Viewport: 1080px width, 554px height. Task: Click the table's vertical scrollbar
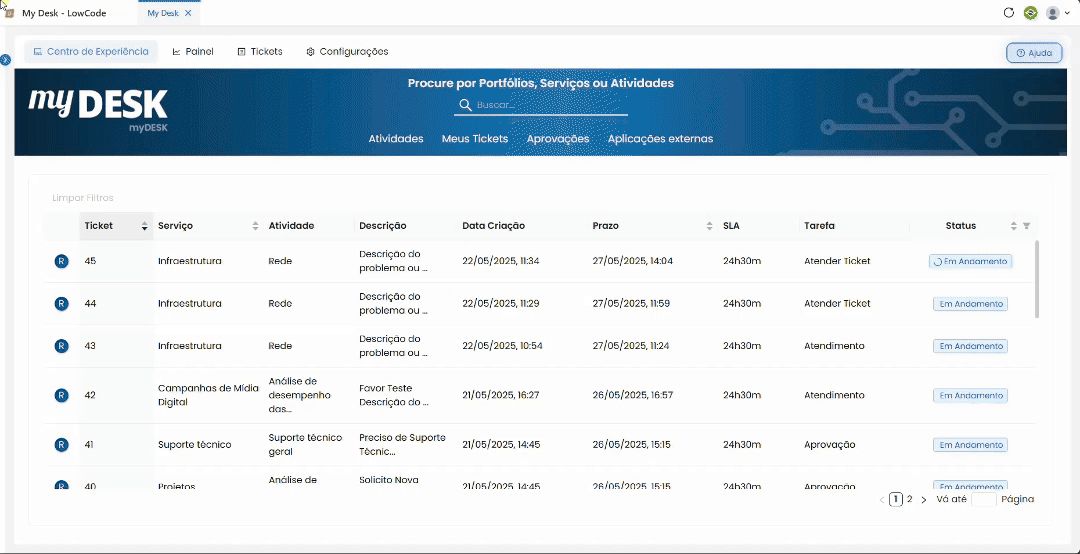click(1037, 279)
